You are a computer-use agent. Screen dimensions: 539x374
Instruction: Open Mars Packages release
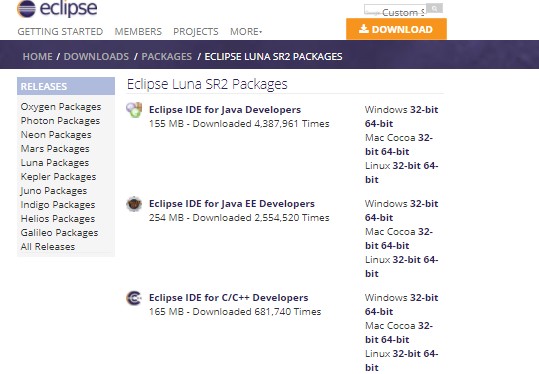click(x=55, y=149)
